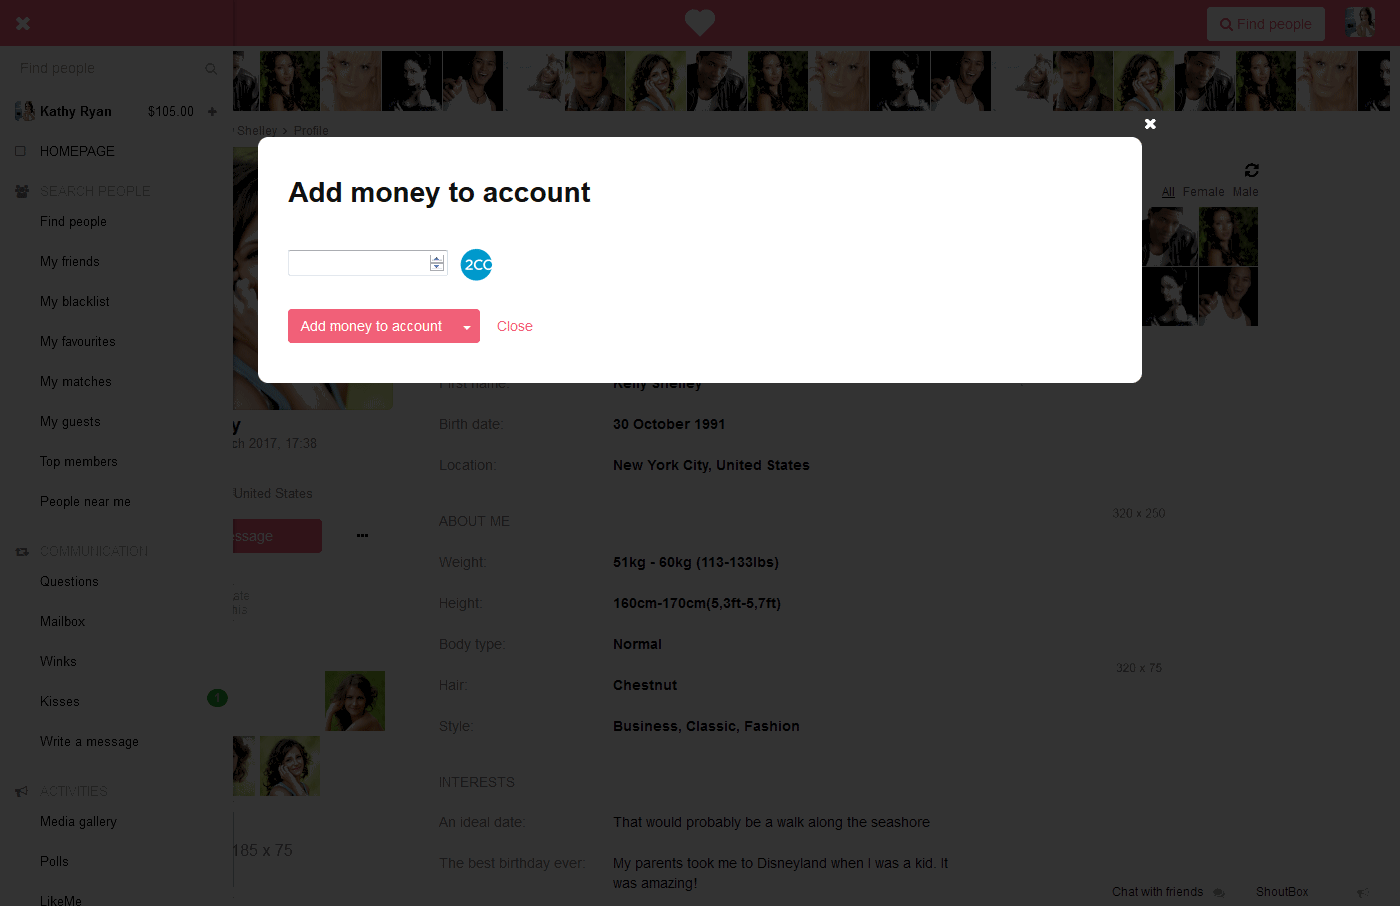
Task: Click the Find people header button
Action: click(1265, 24)
